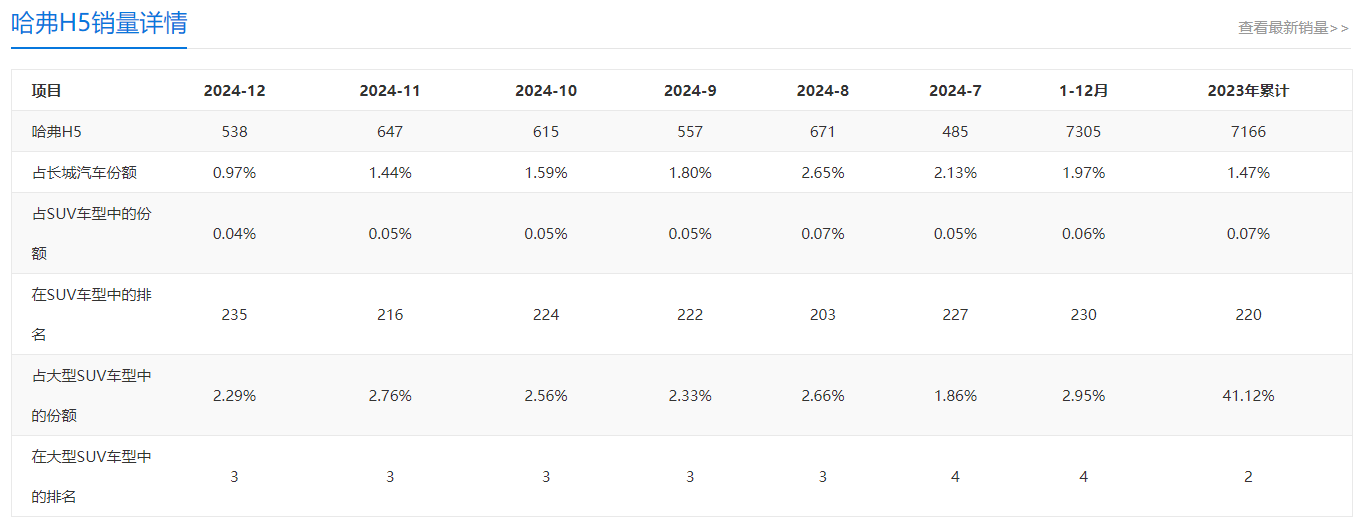Select the 41.12% share cell

tap(1248, 396)
